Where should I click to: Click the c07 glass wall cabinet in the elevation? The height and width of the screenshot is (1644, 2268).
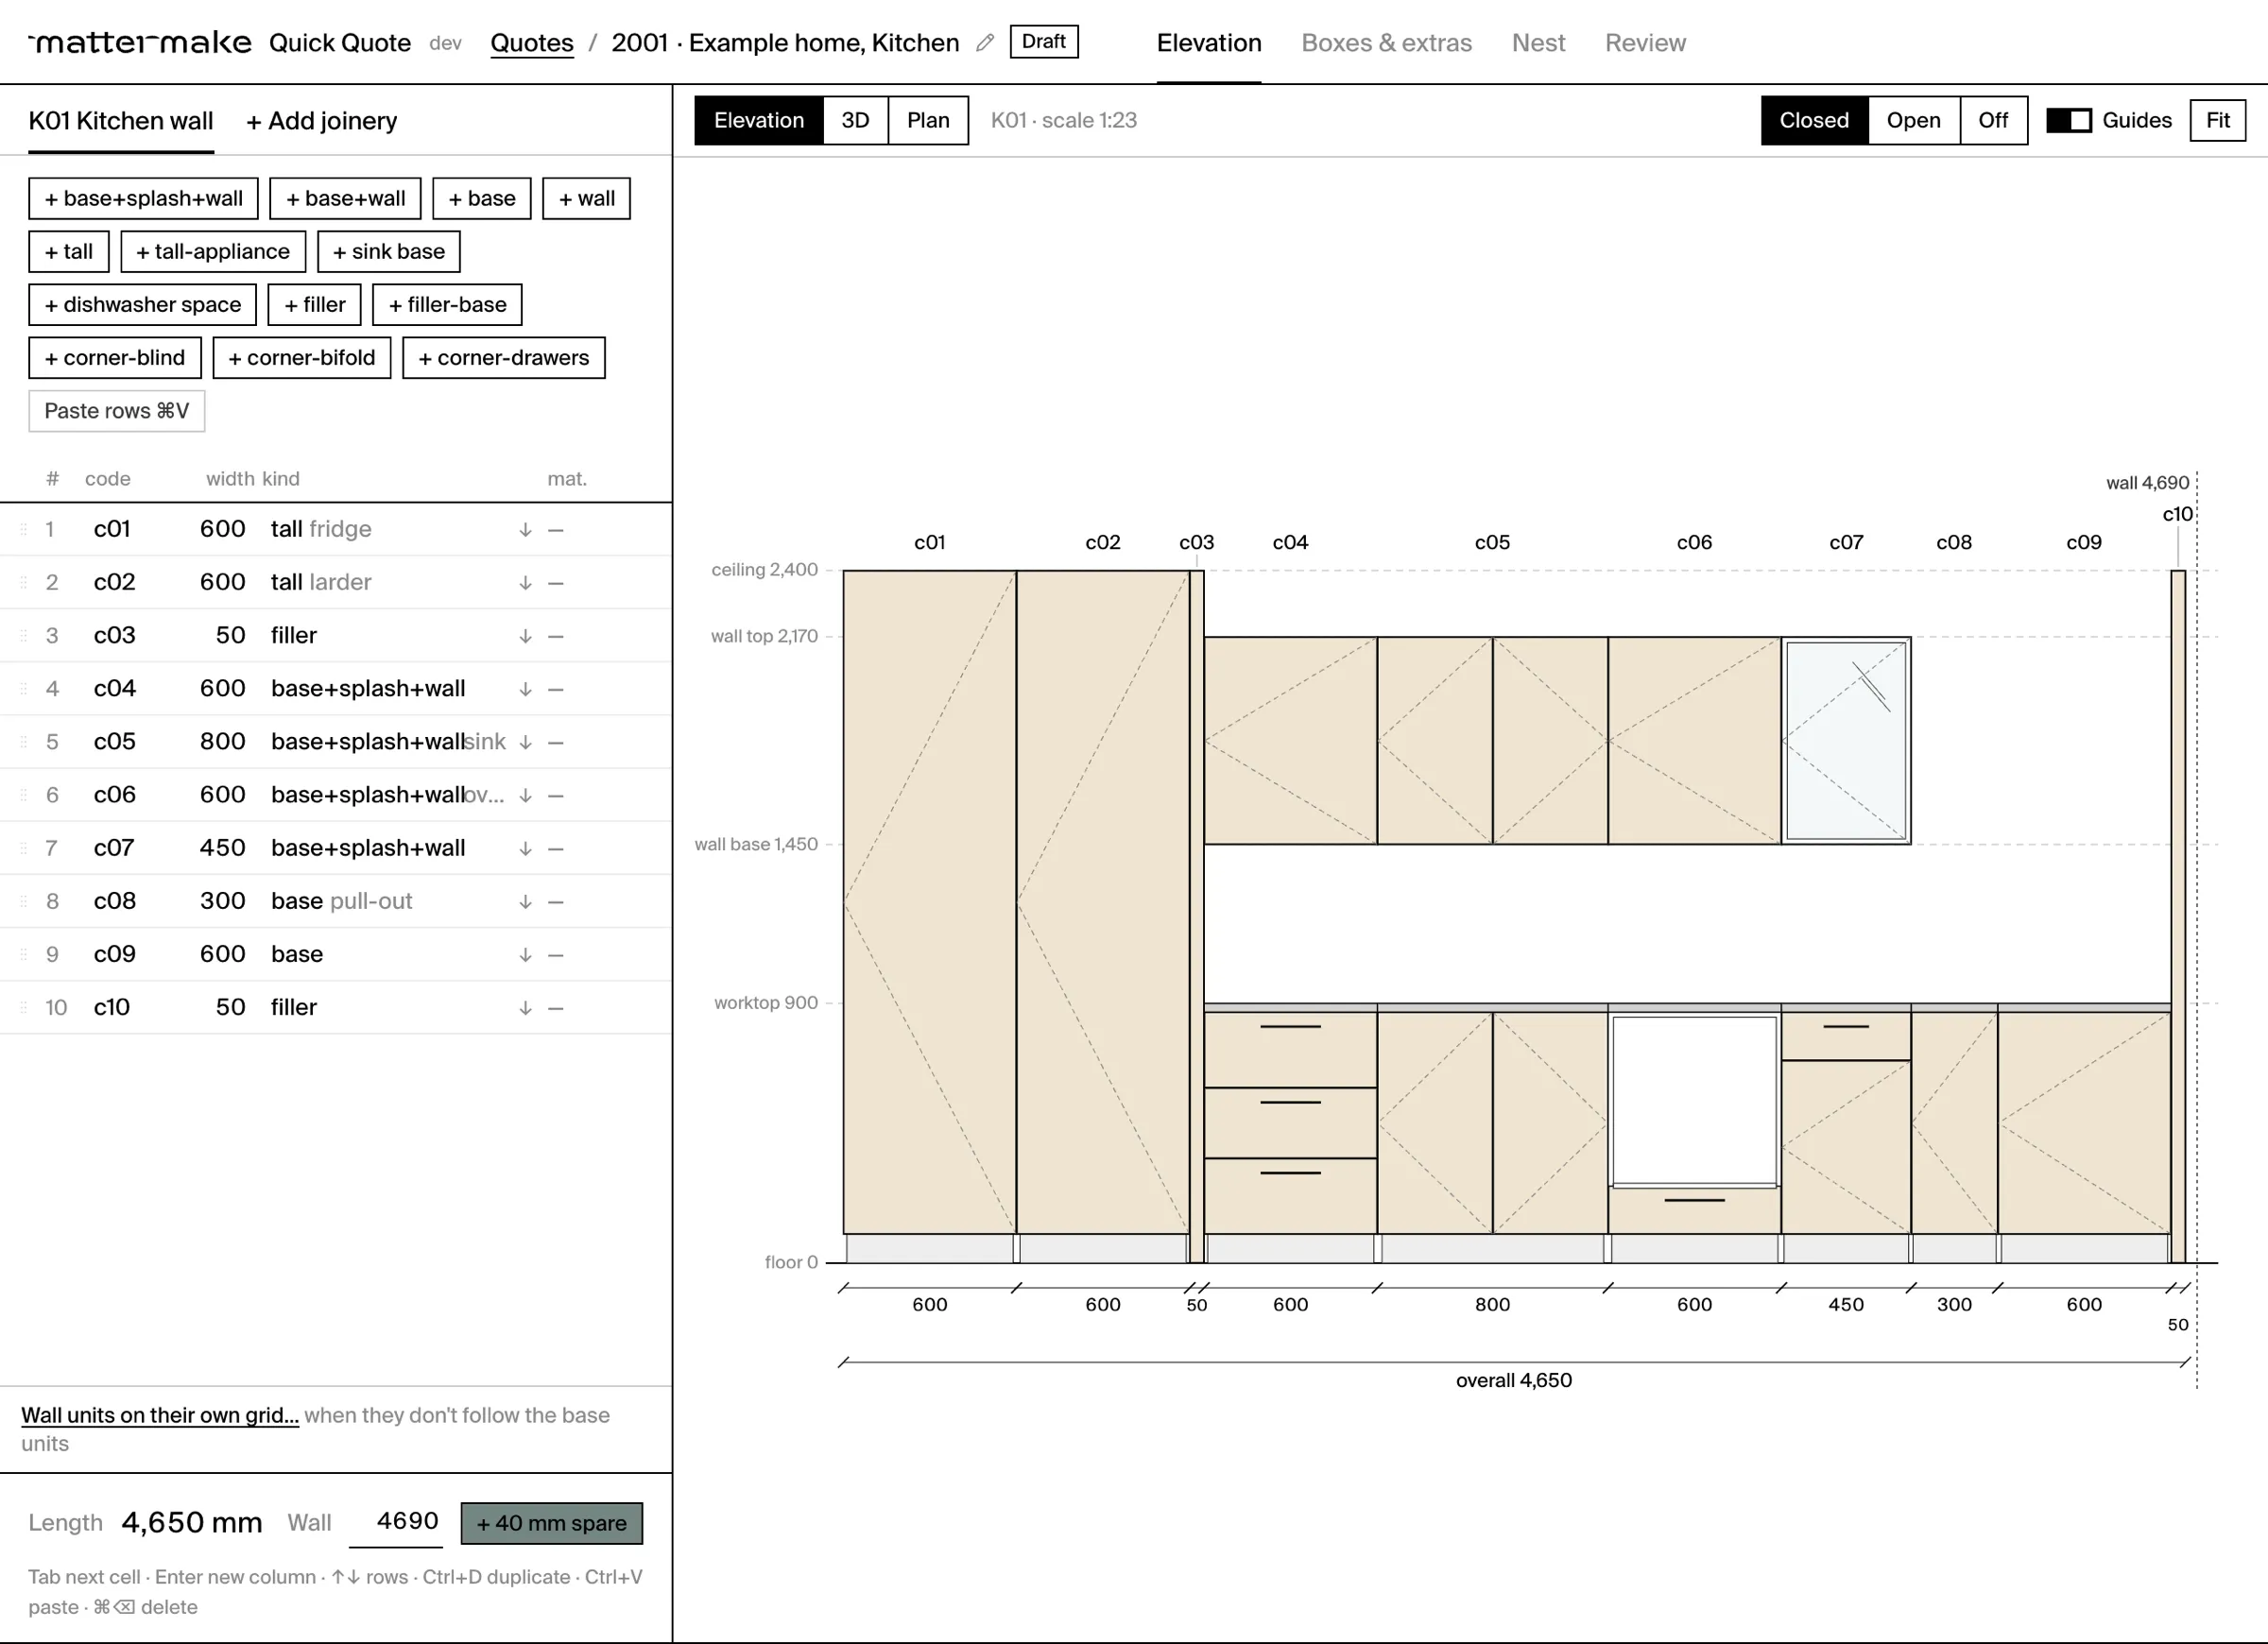(1846, 741)
